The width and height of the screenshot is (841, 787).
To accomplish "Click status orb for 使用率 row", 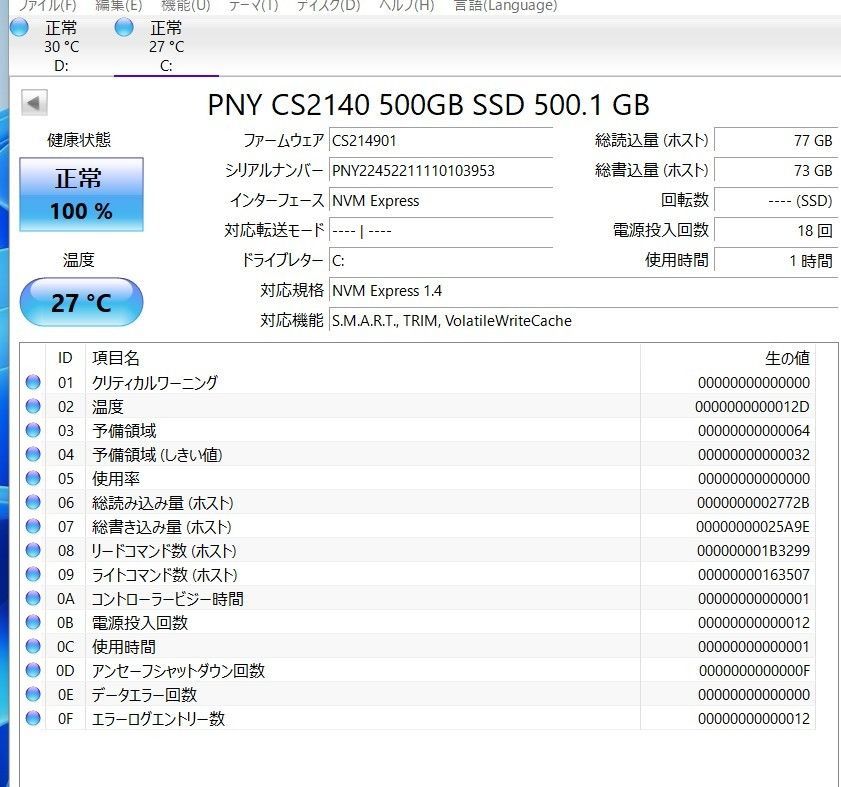I will [x=33, y=478].
